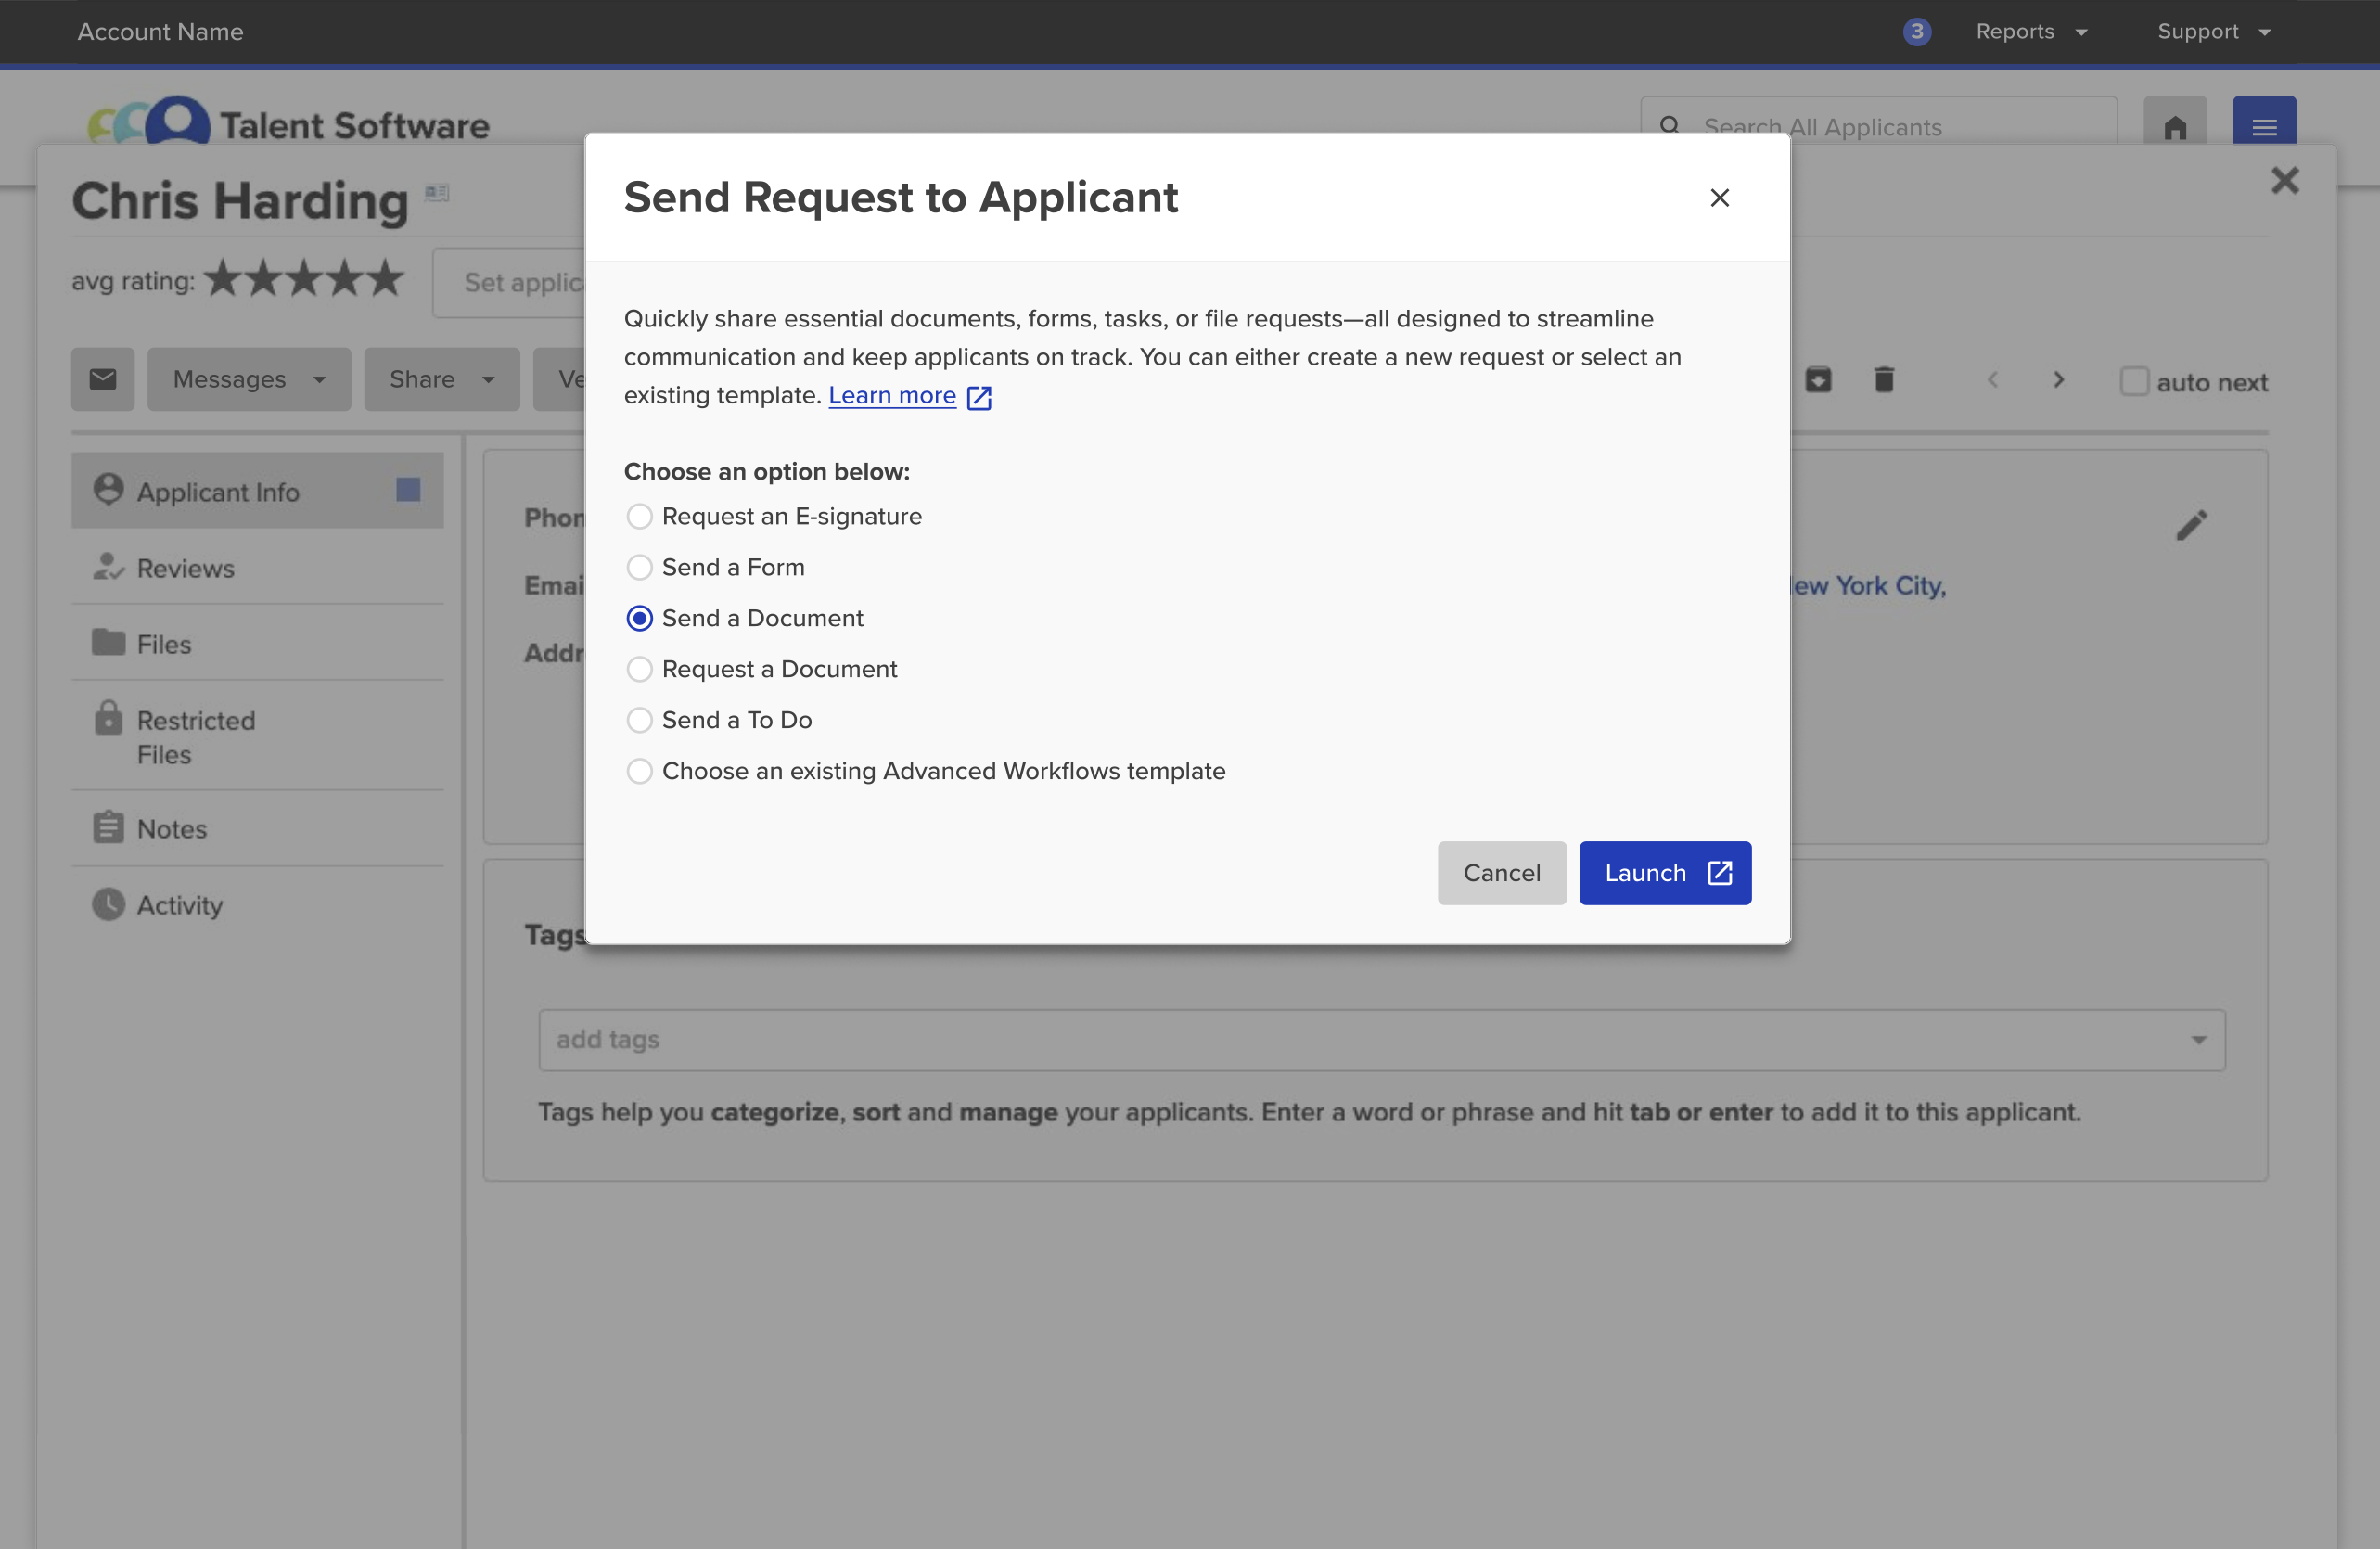Click the Launch button
The width and height of the screenshot is (2380, 1549).
(1664, 873)
